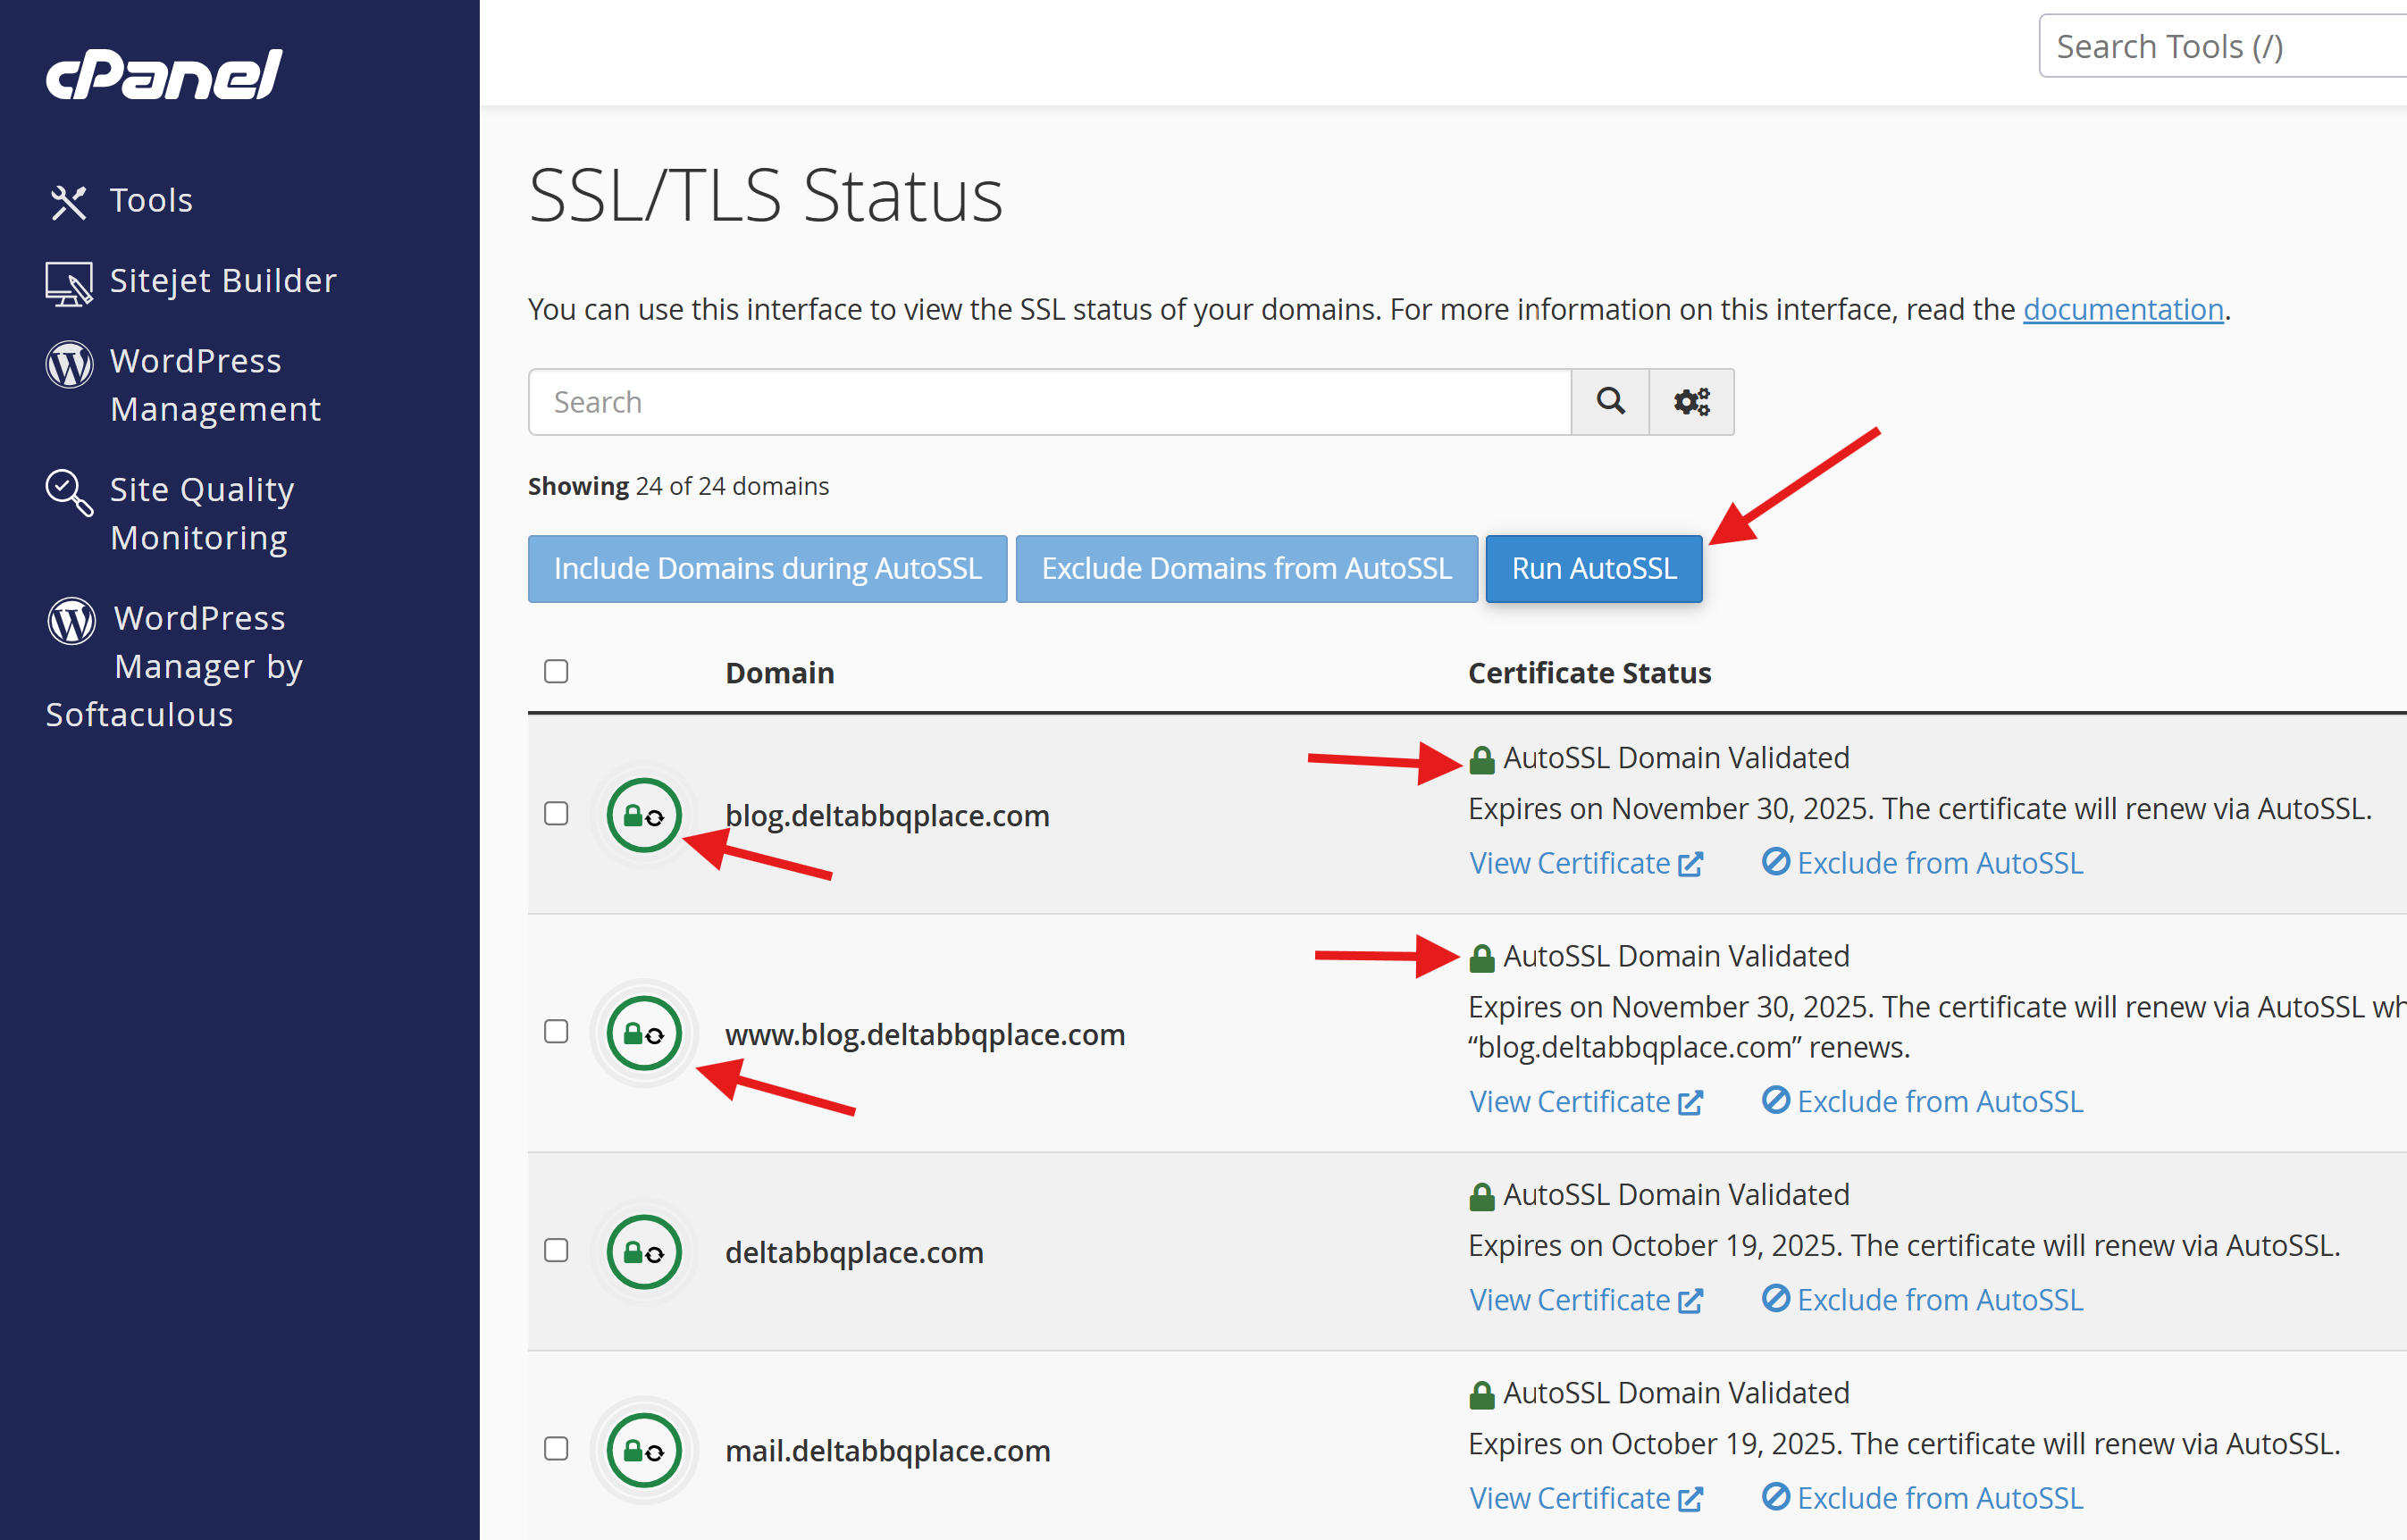
Task: Check the blog.deltabbqplace.com row checkbox
Action: pos(556,814)
